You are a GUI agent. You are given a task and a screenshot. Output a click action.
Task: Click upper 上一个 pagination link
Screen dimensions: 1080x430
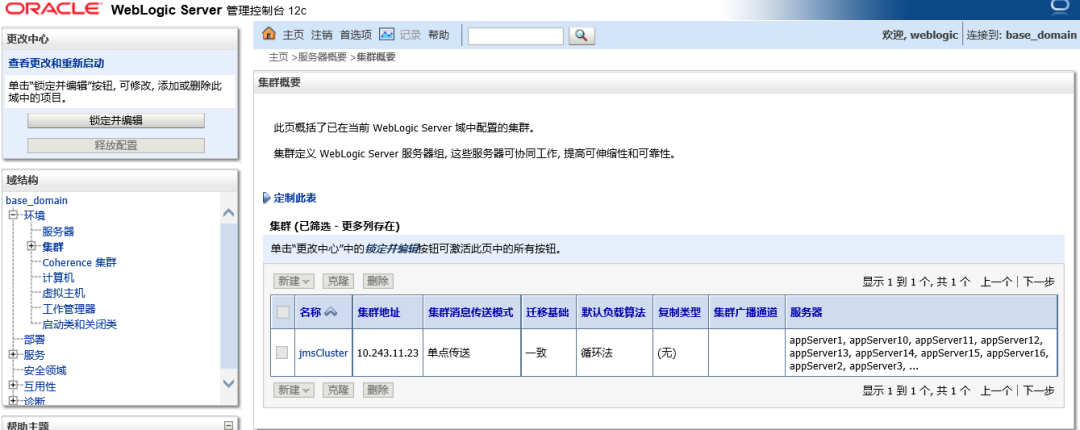pyautogui.click(x=996, y=282)
